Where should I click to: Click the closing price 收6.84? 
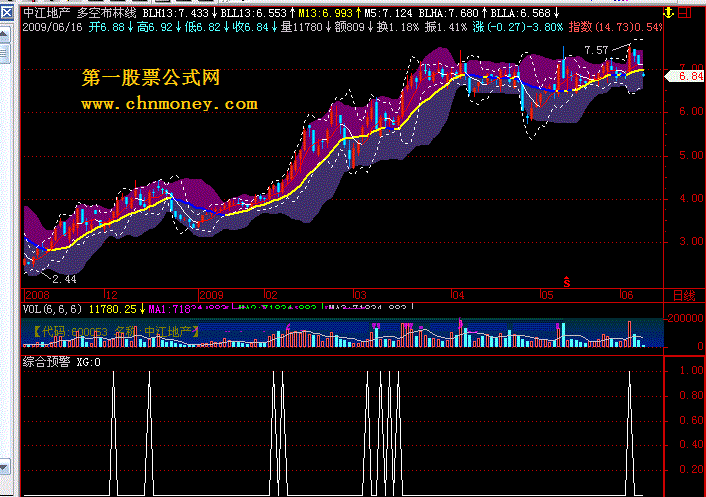pyautogui.click(x=251, y=27)
